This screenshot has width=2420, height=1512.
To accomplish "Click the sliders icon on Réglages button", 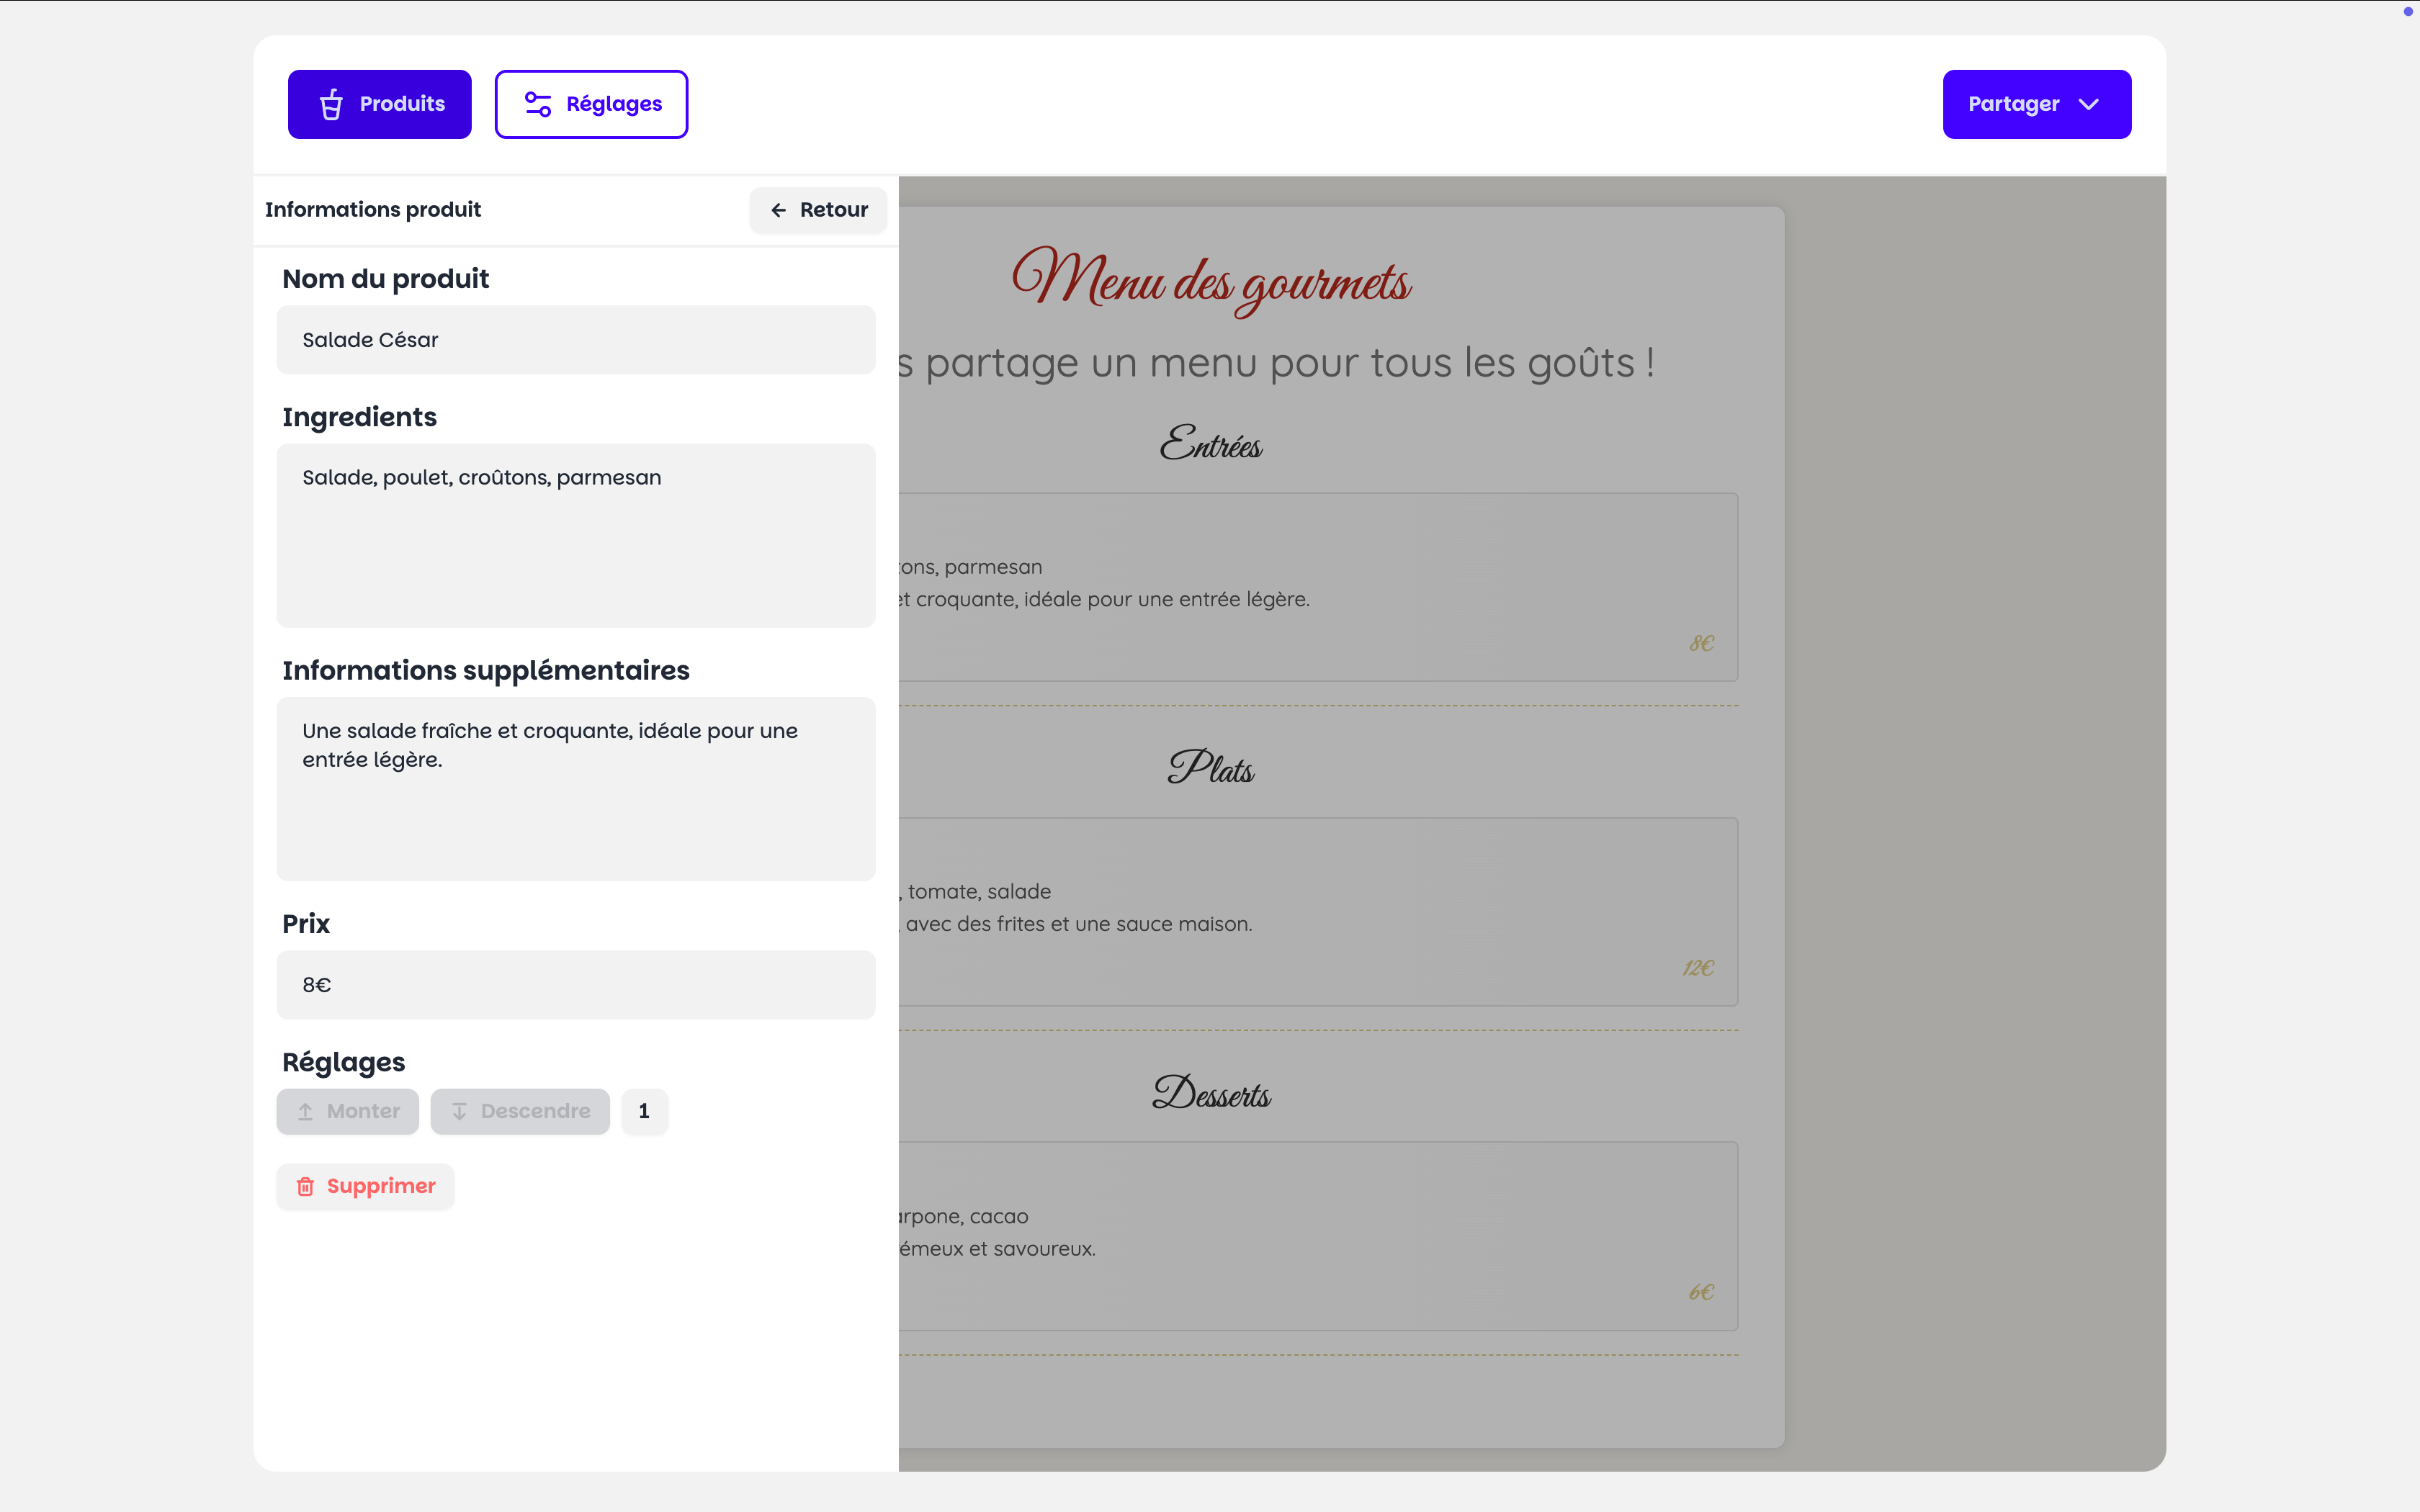I will click(x=538, y=104).
